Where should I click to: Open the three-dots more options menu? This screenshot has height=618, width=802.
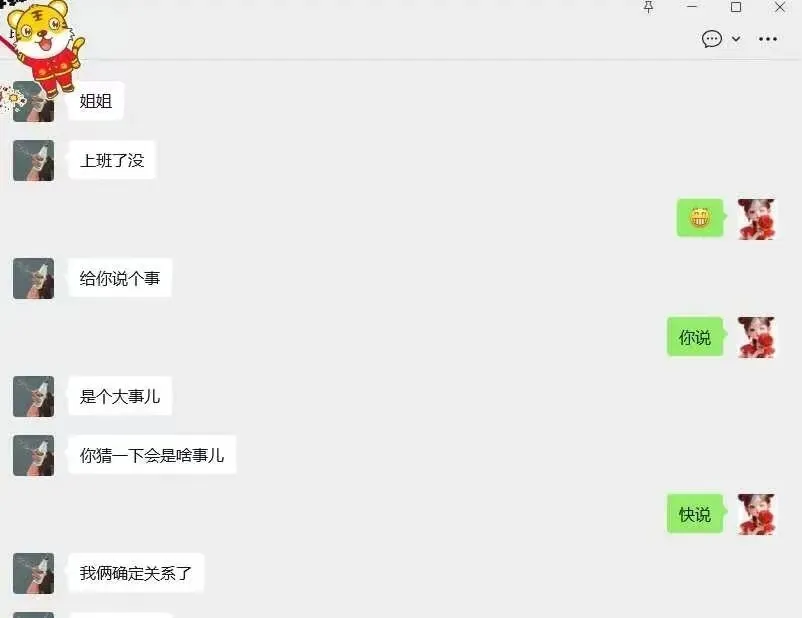coord(768,39)
